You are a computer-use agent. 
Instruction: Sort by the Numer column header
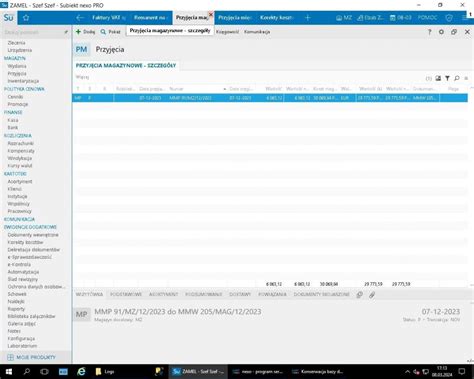tap(176, 89)
